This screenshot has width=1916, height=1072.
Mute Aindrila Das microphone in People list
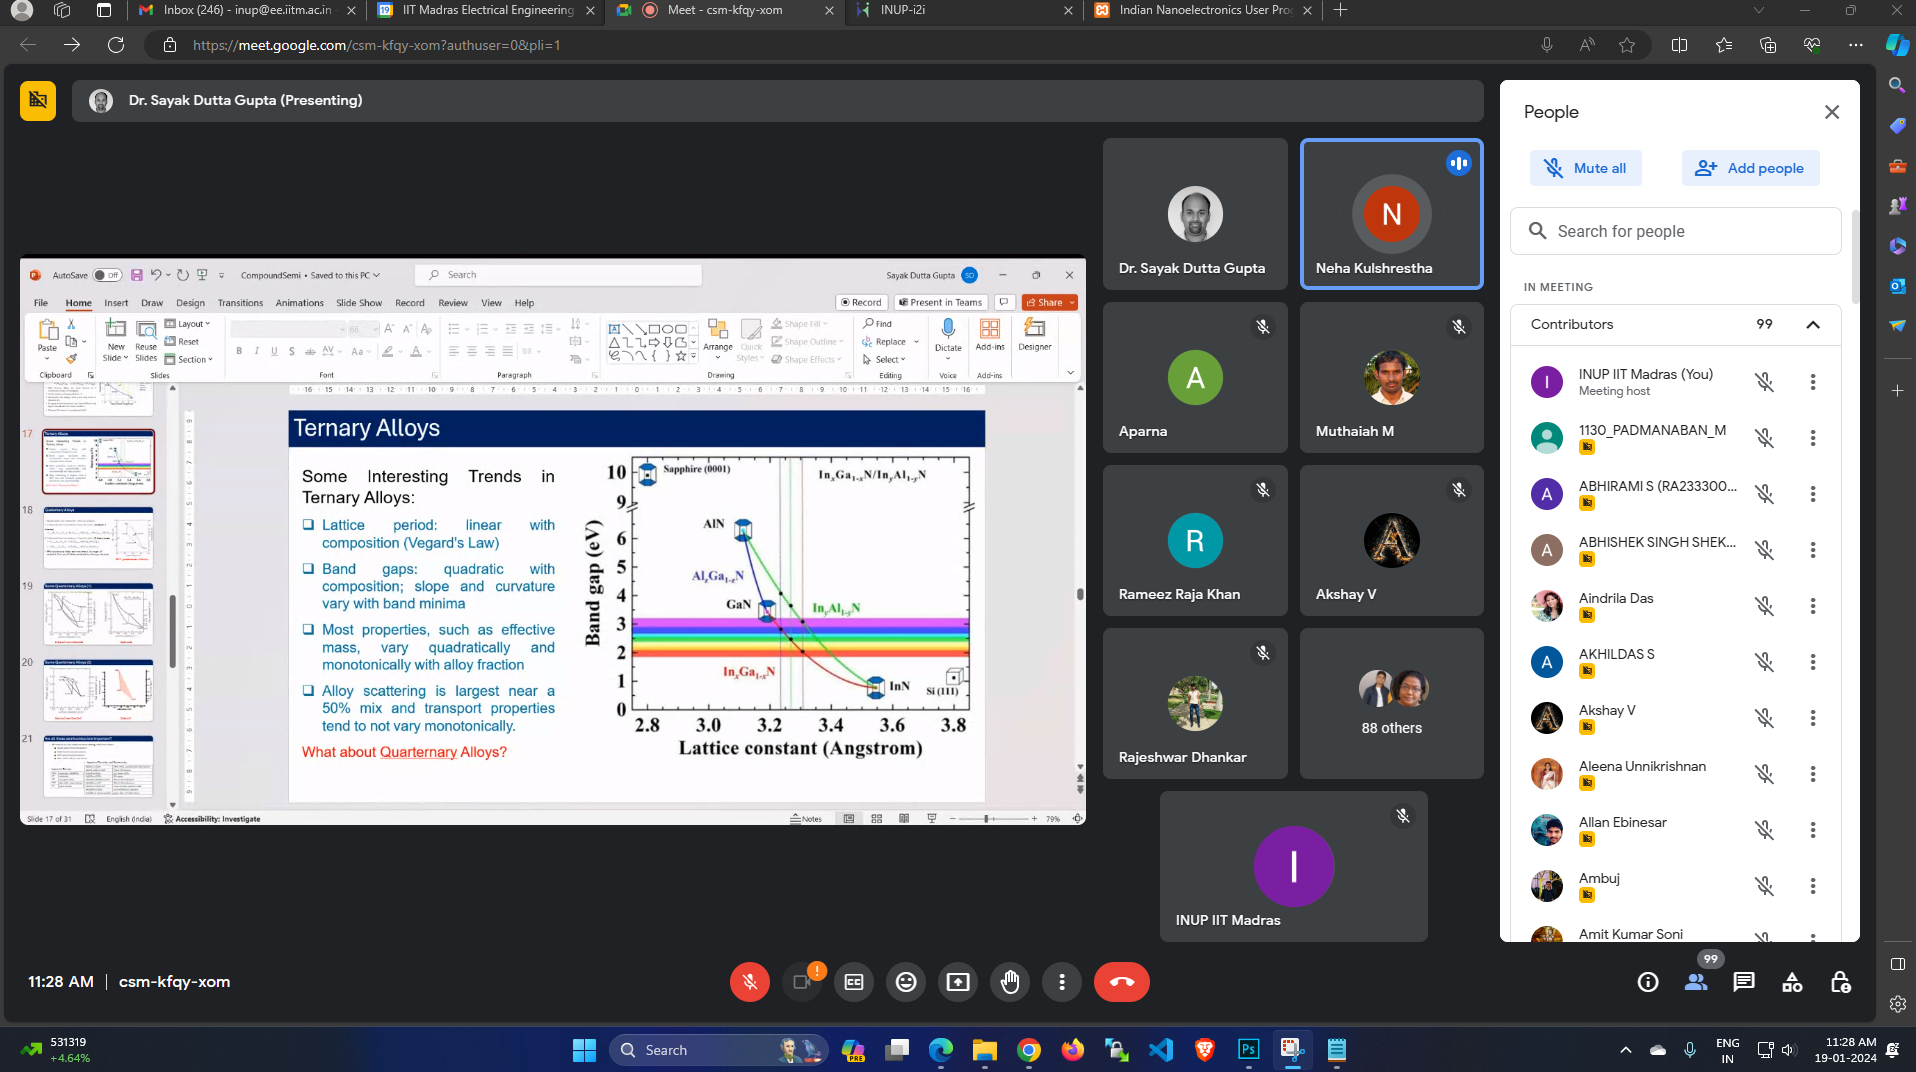pyautogui.click(x=1764, y=606)
